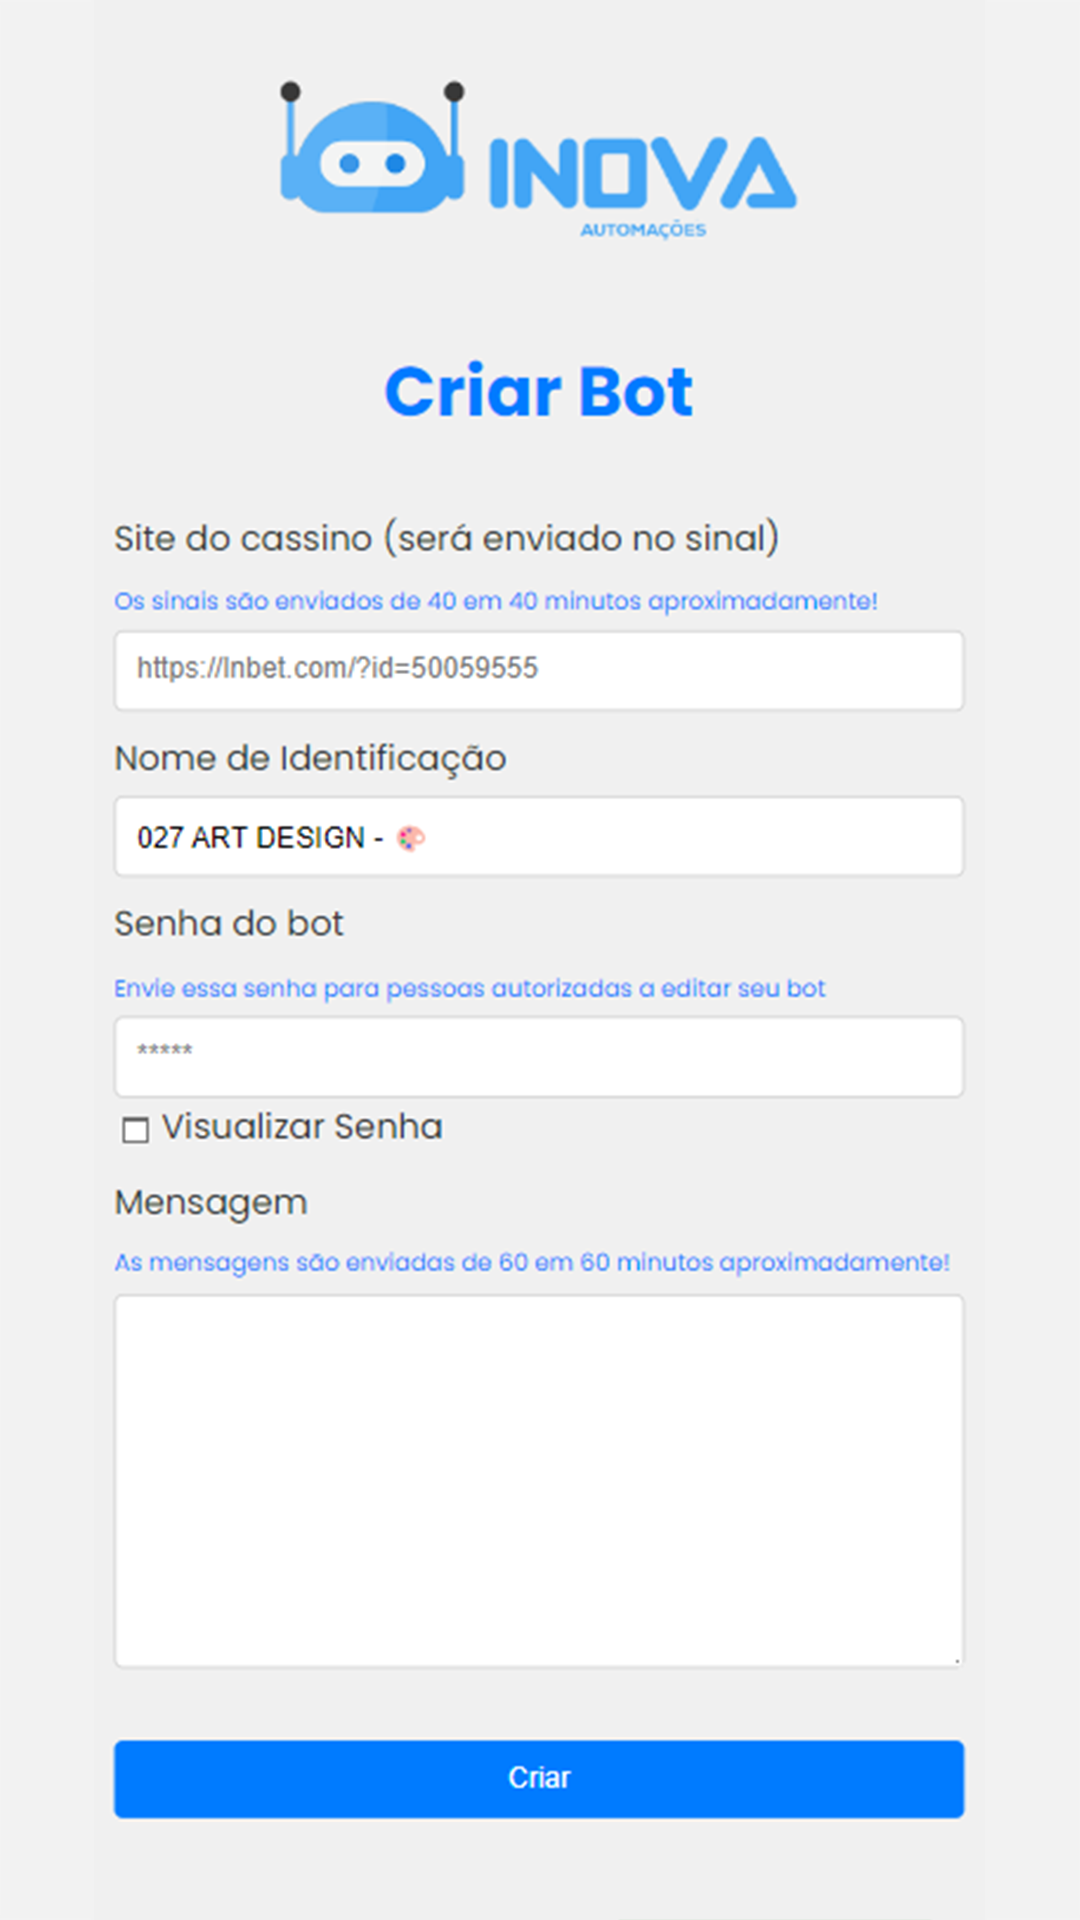The width and height of the screenshot is (1080, 1920).
Task: Select the casino site URL field
Action: point(540,670)
